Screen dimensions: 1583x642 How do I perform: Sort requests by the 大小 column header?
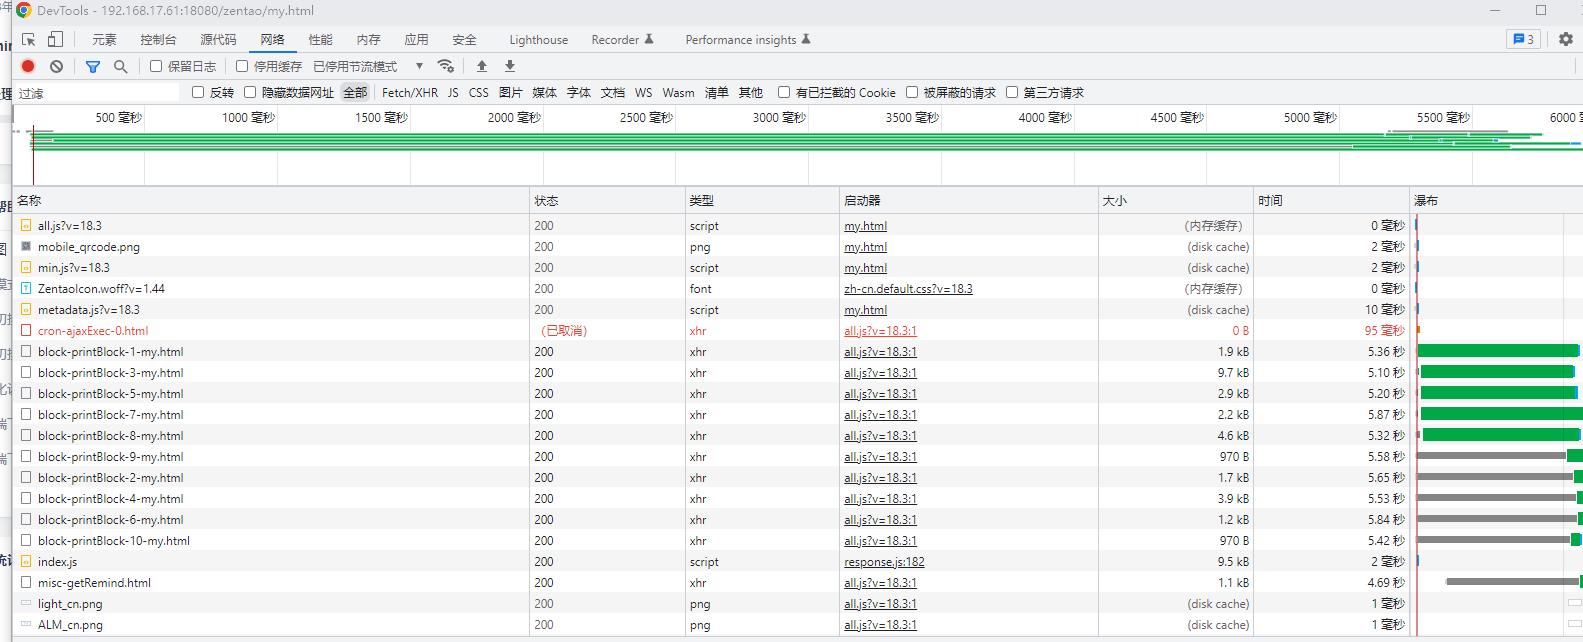pos(1114,200)
